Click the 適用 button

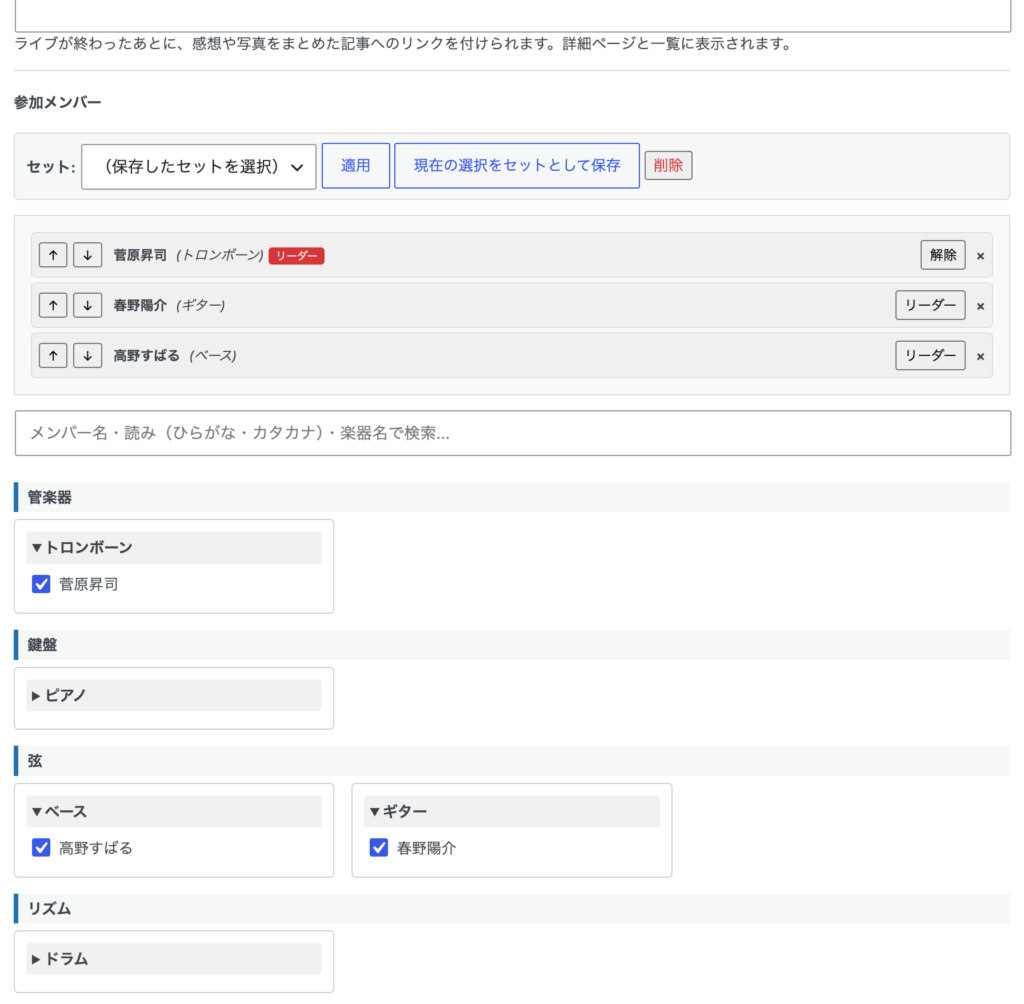coord(356,166)
